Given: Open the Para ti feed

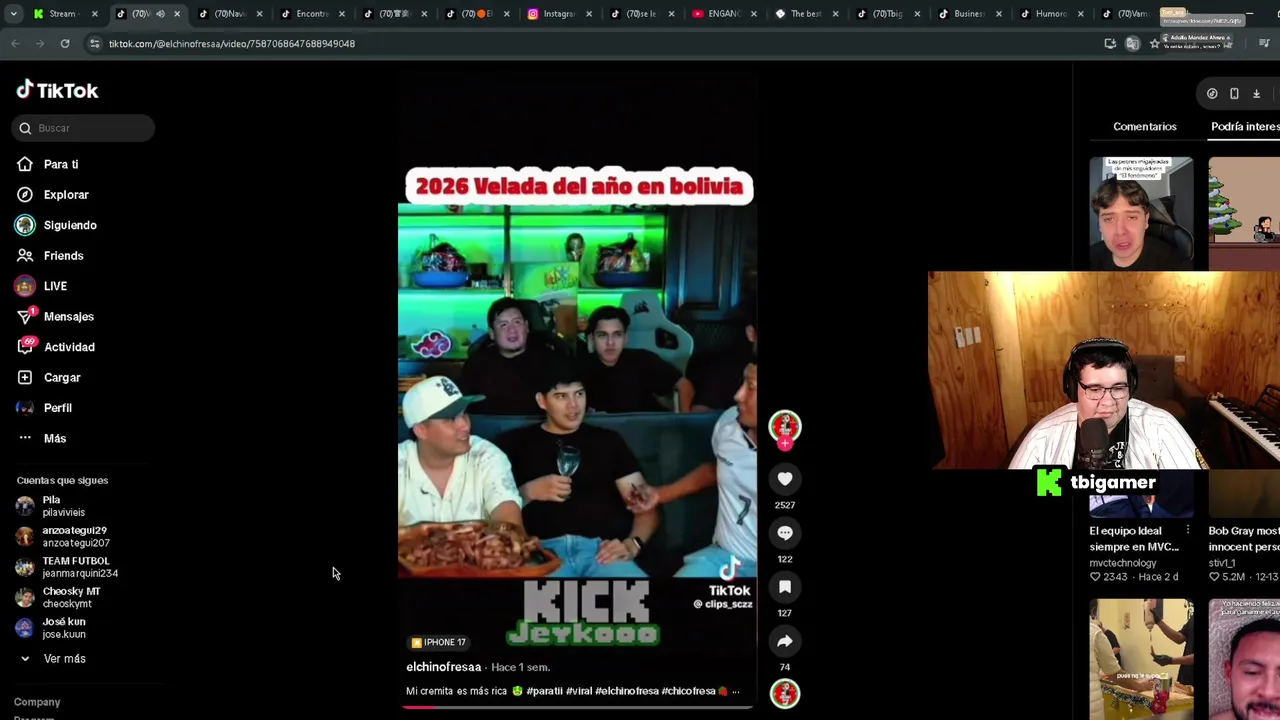Looking at the screenshot, I should pyautogui.click(x=47, y=164).
